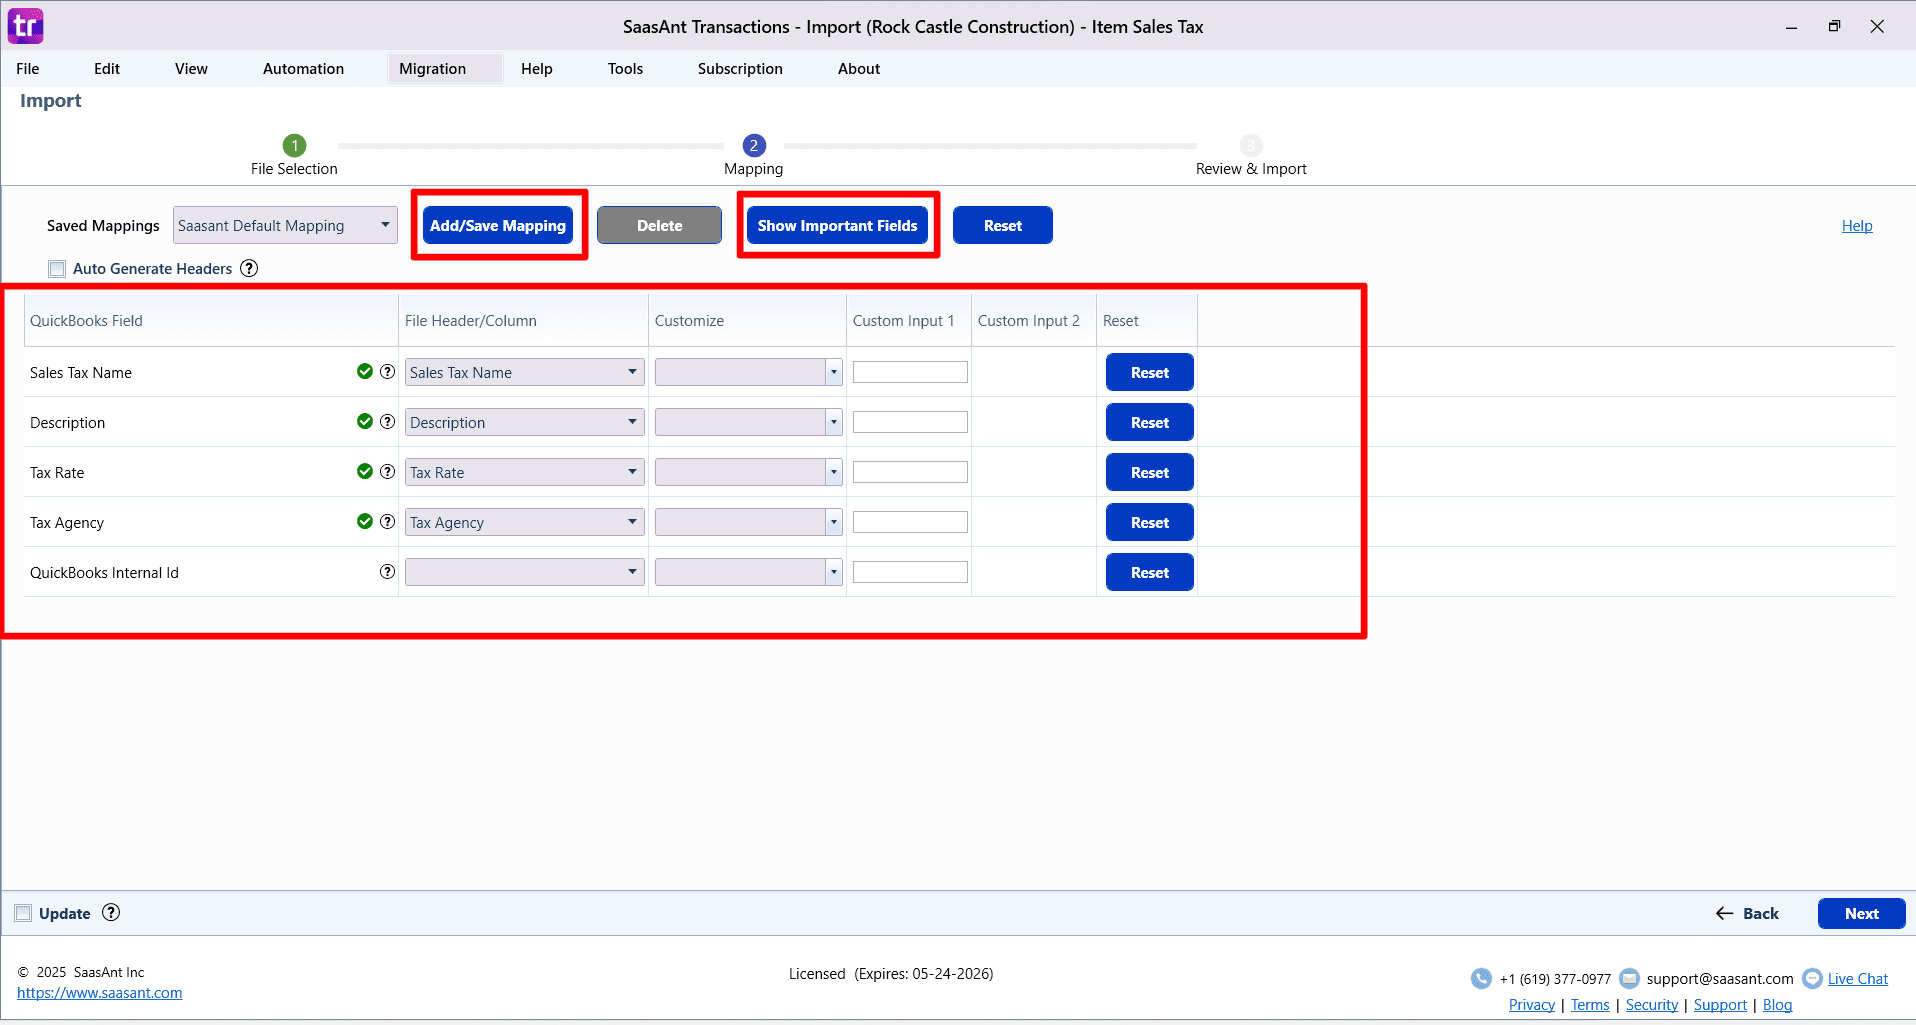Click the back arrow icon
This screenshot has height=1025, width=1916.
click(x=1724, y=913)
